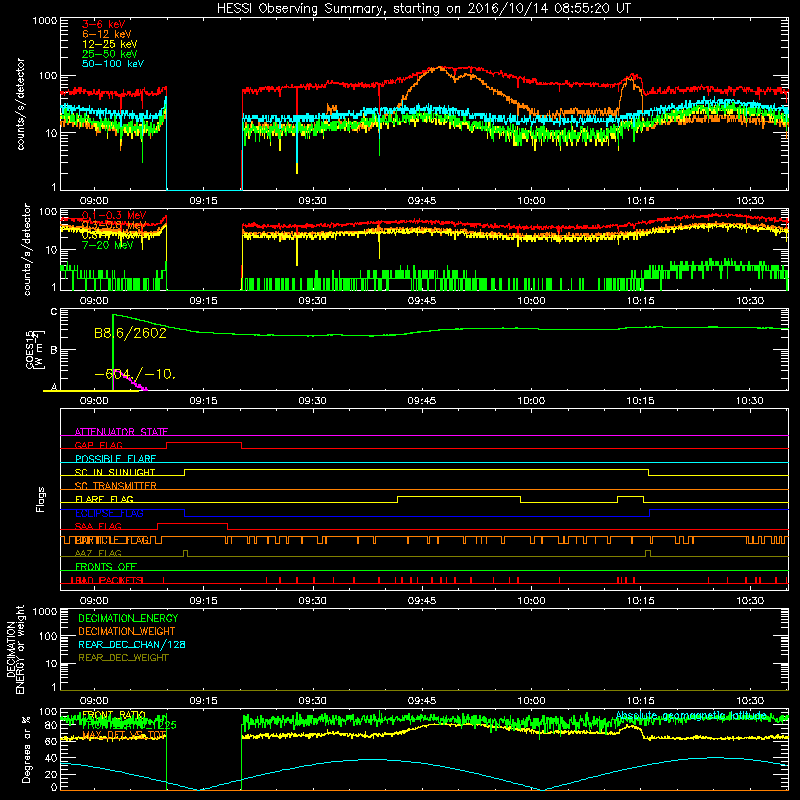The height and width of the screenshot is (800, 800).
Task: Click the -604./-10. position annotation
Action: click(135, 374)
